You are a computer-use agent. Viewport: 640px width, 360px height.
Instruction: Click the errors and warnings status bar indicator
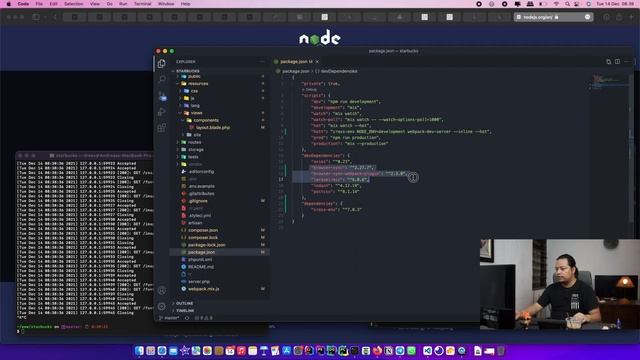[x=203, y=318]
